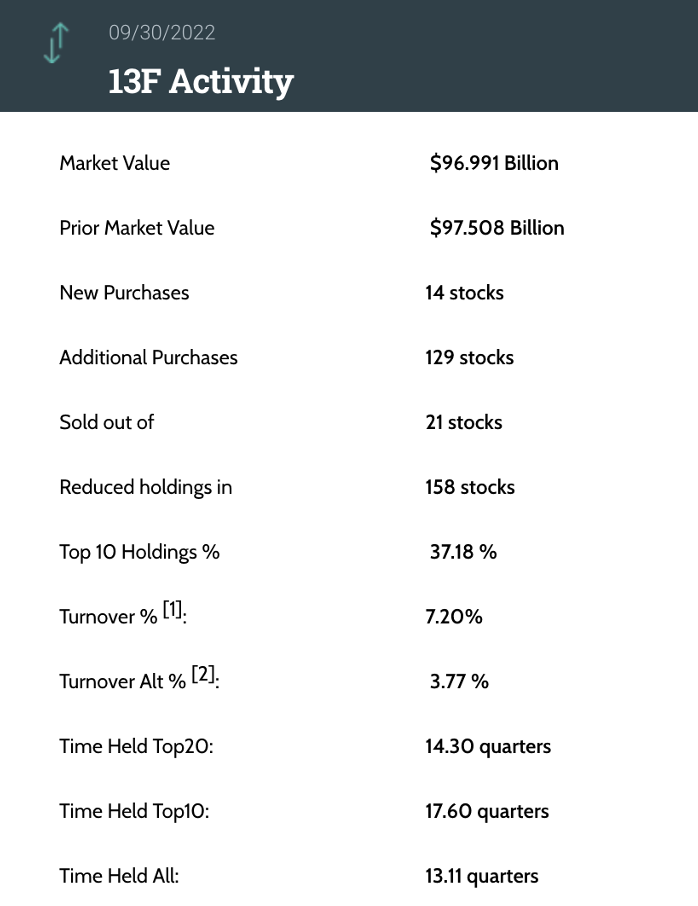This screenshot has width=698, height=906.
Task: Select the $97.508 Billion value
Action: [x=497, y=228]
